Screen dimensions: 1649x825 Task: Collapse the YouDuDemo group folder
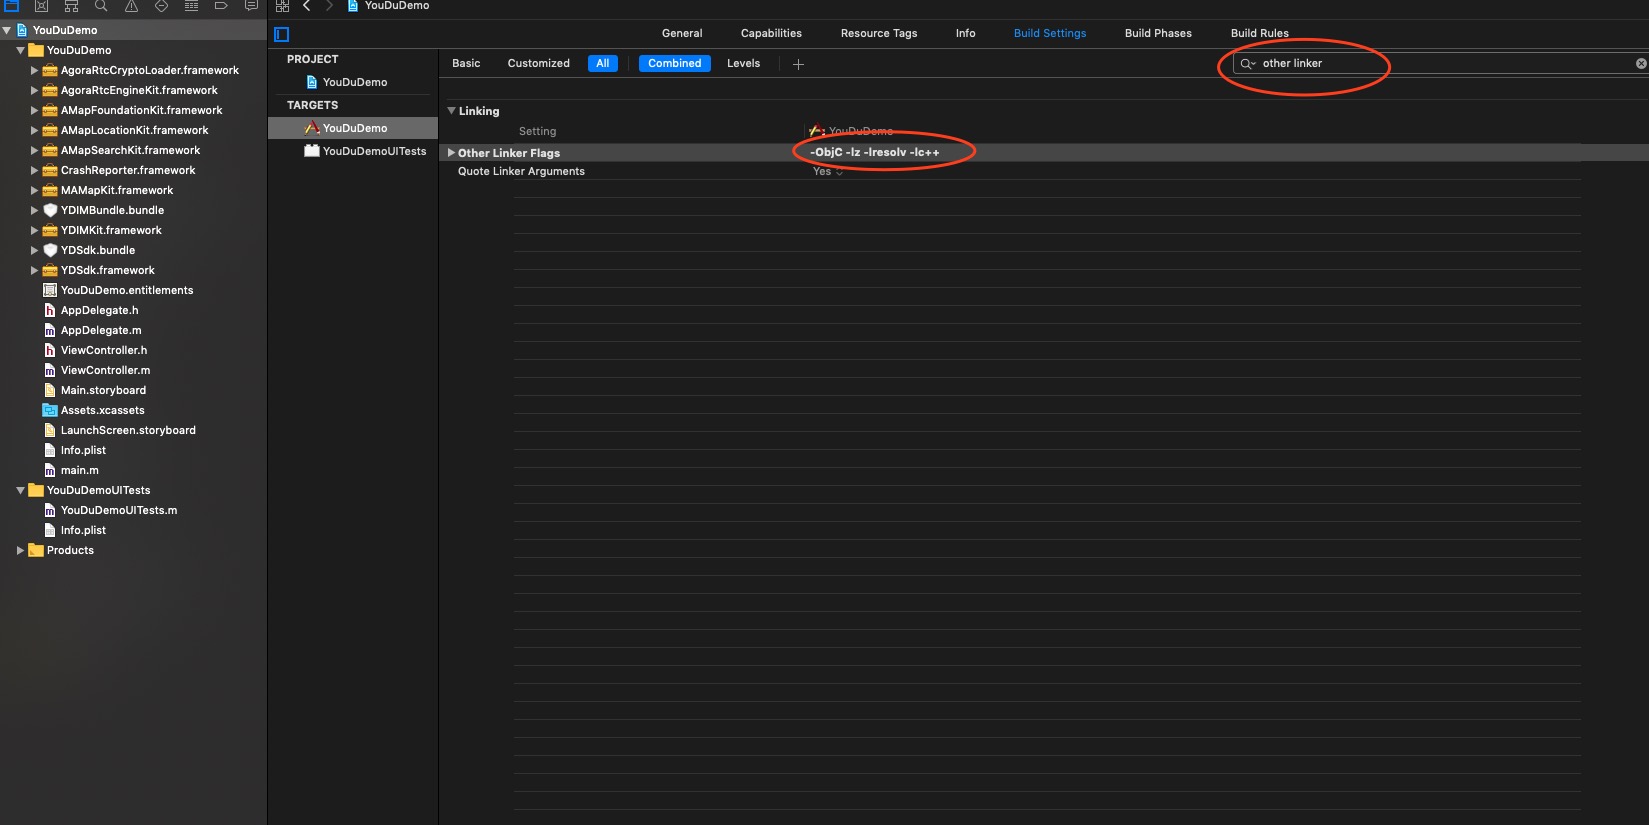21,50
